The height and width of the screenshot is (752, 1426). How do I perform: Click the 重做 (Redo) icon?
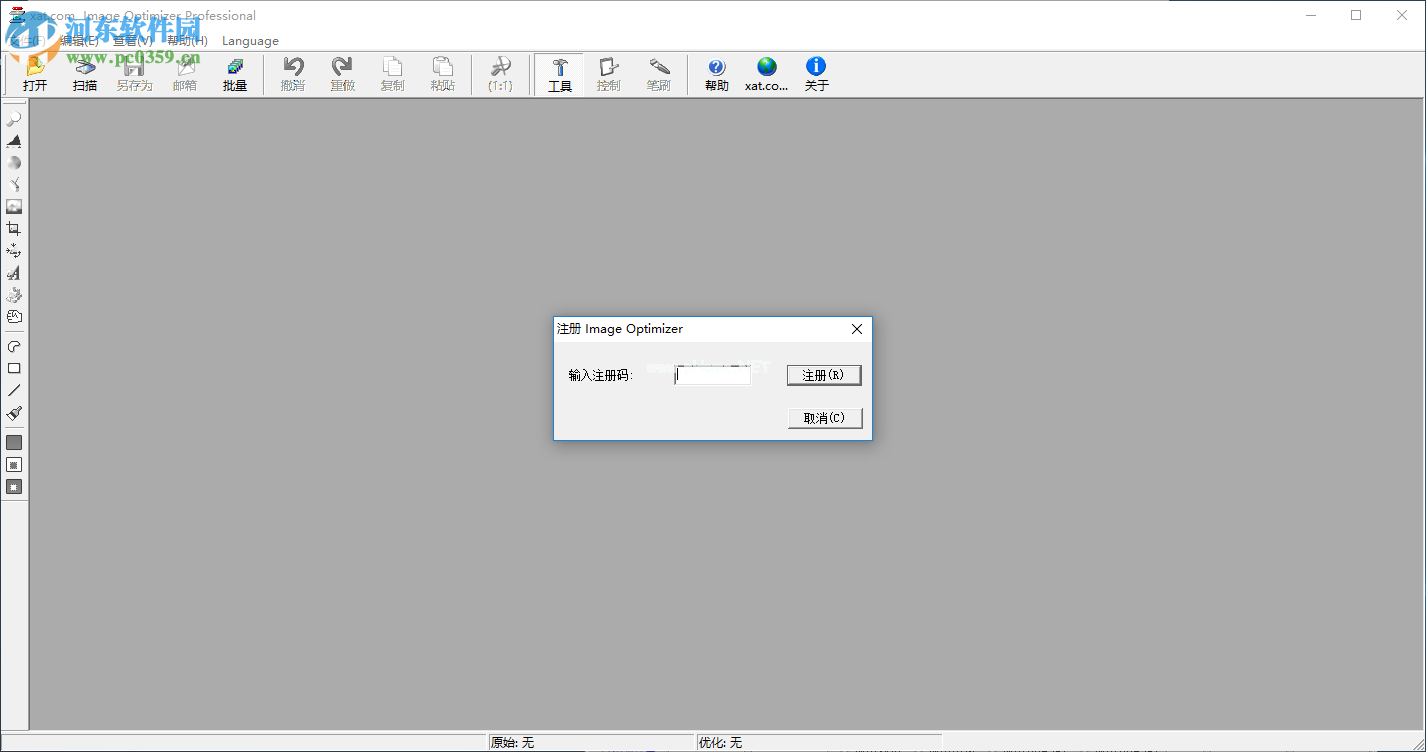343,74
